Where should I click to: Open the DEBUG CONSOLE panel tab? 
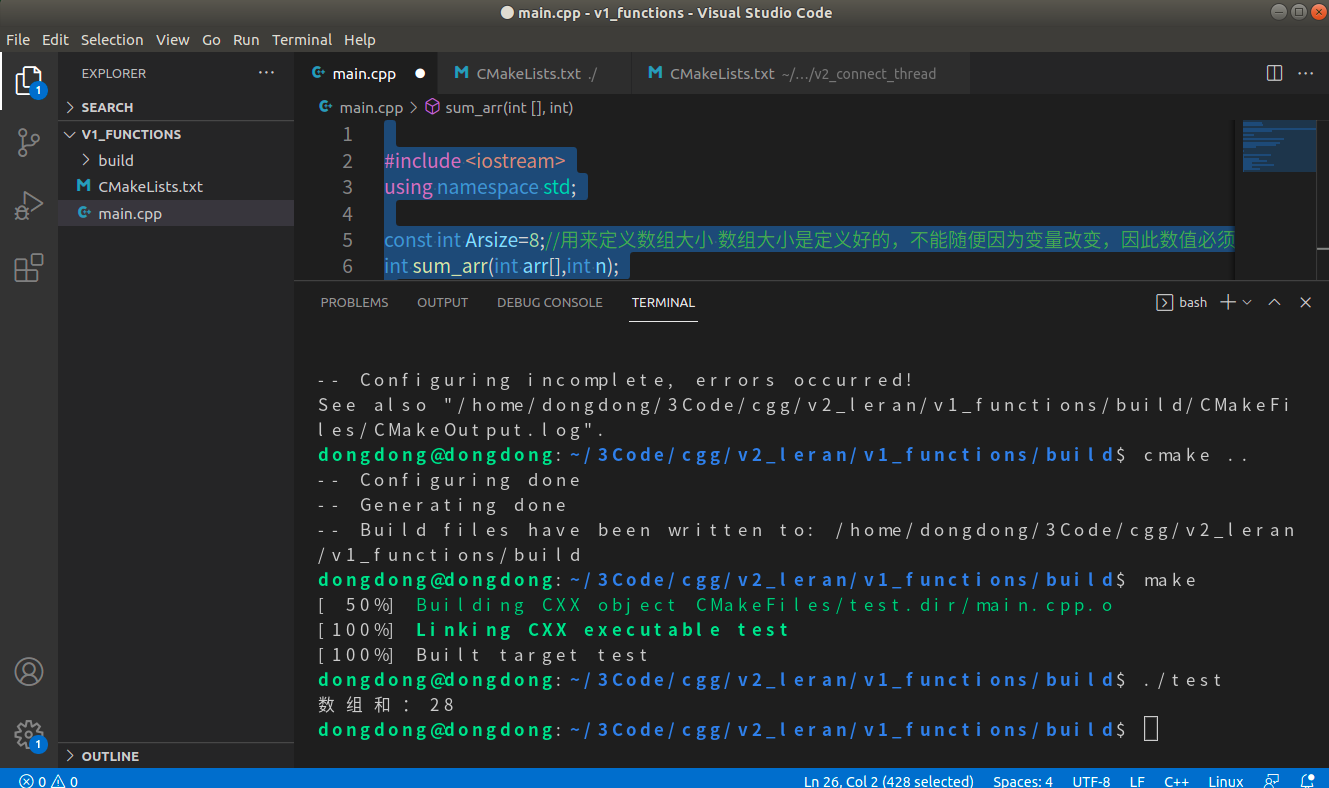tap(550, 302)
